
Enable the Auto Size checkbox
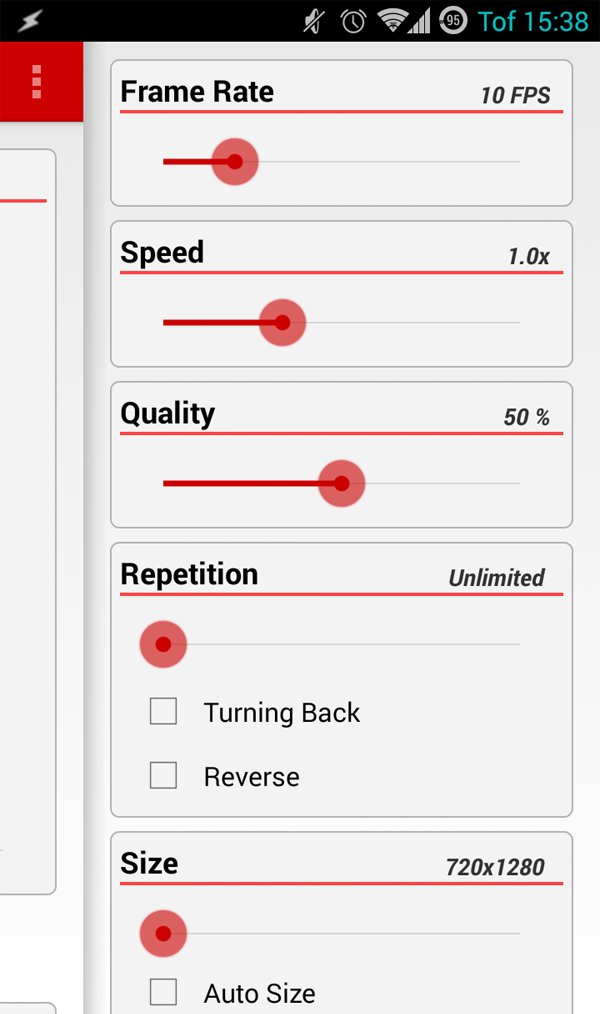[x=164, y=991]
